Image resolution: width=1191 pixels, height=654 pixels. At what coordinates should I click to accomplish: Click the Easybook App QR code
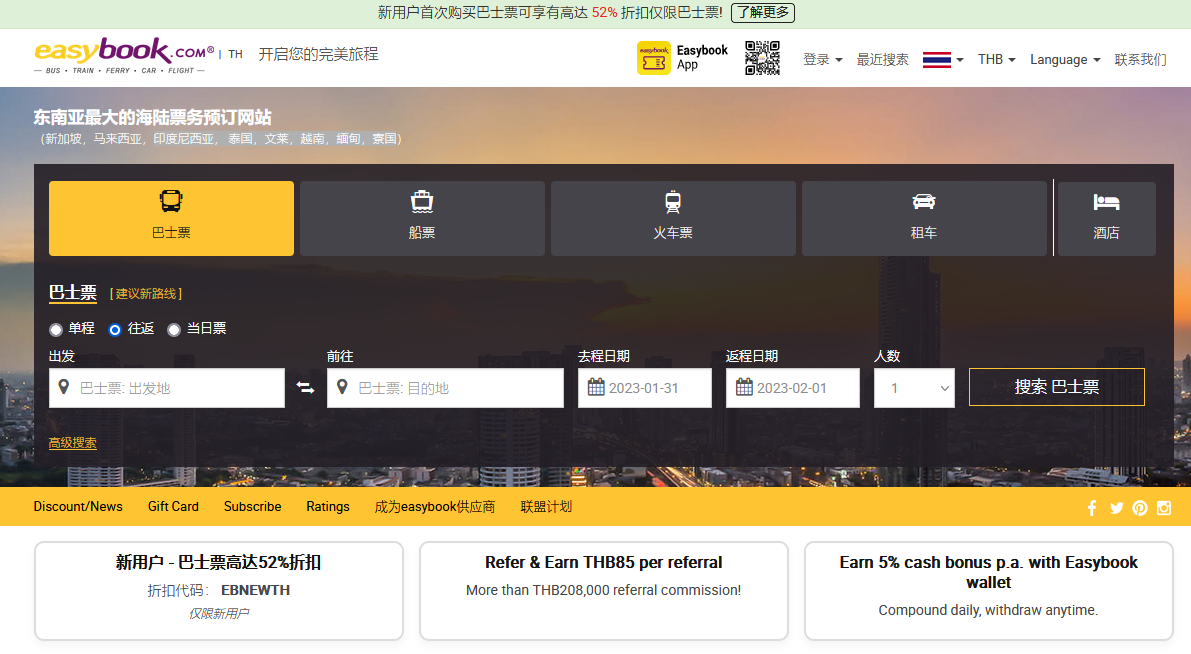click(x=762, y=58)
